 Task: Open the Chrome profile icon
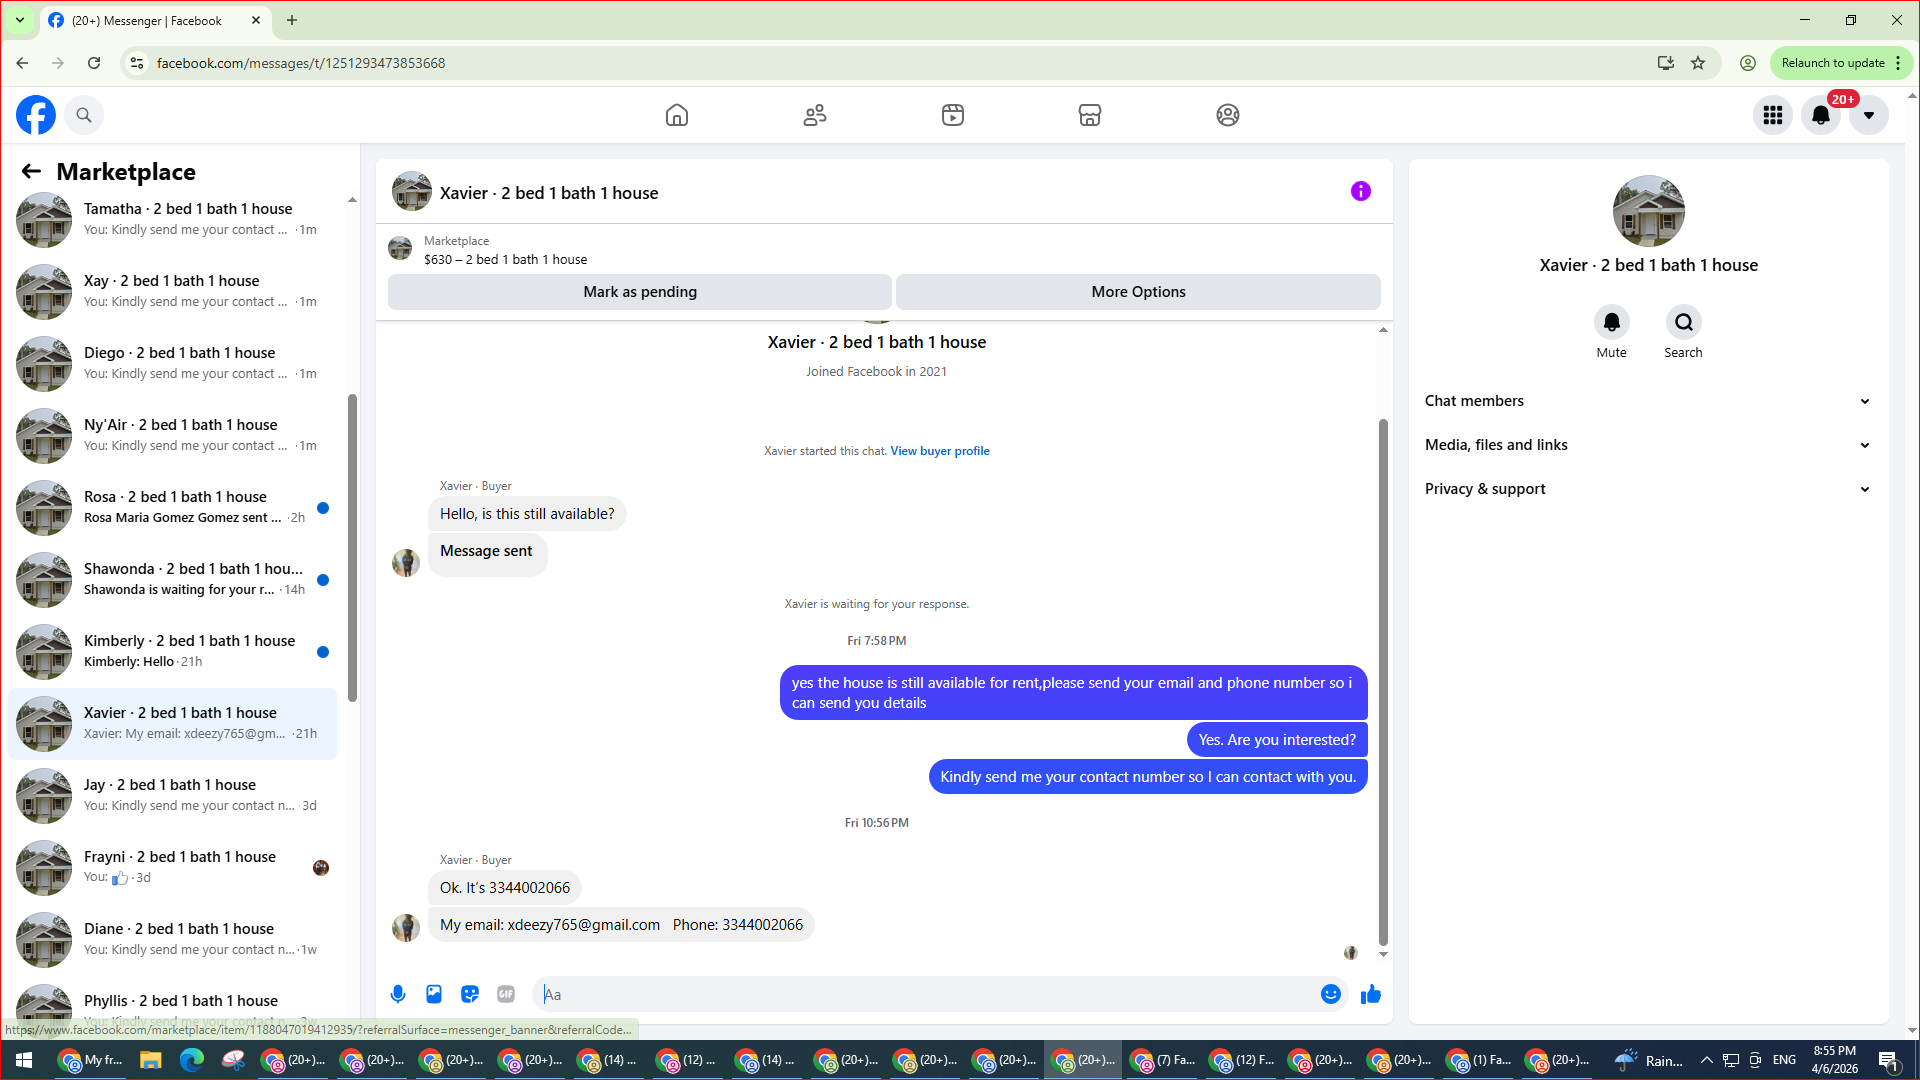(x=1748, y=63)
